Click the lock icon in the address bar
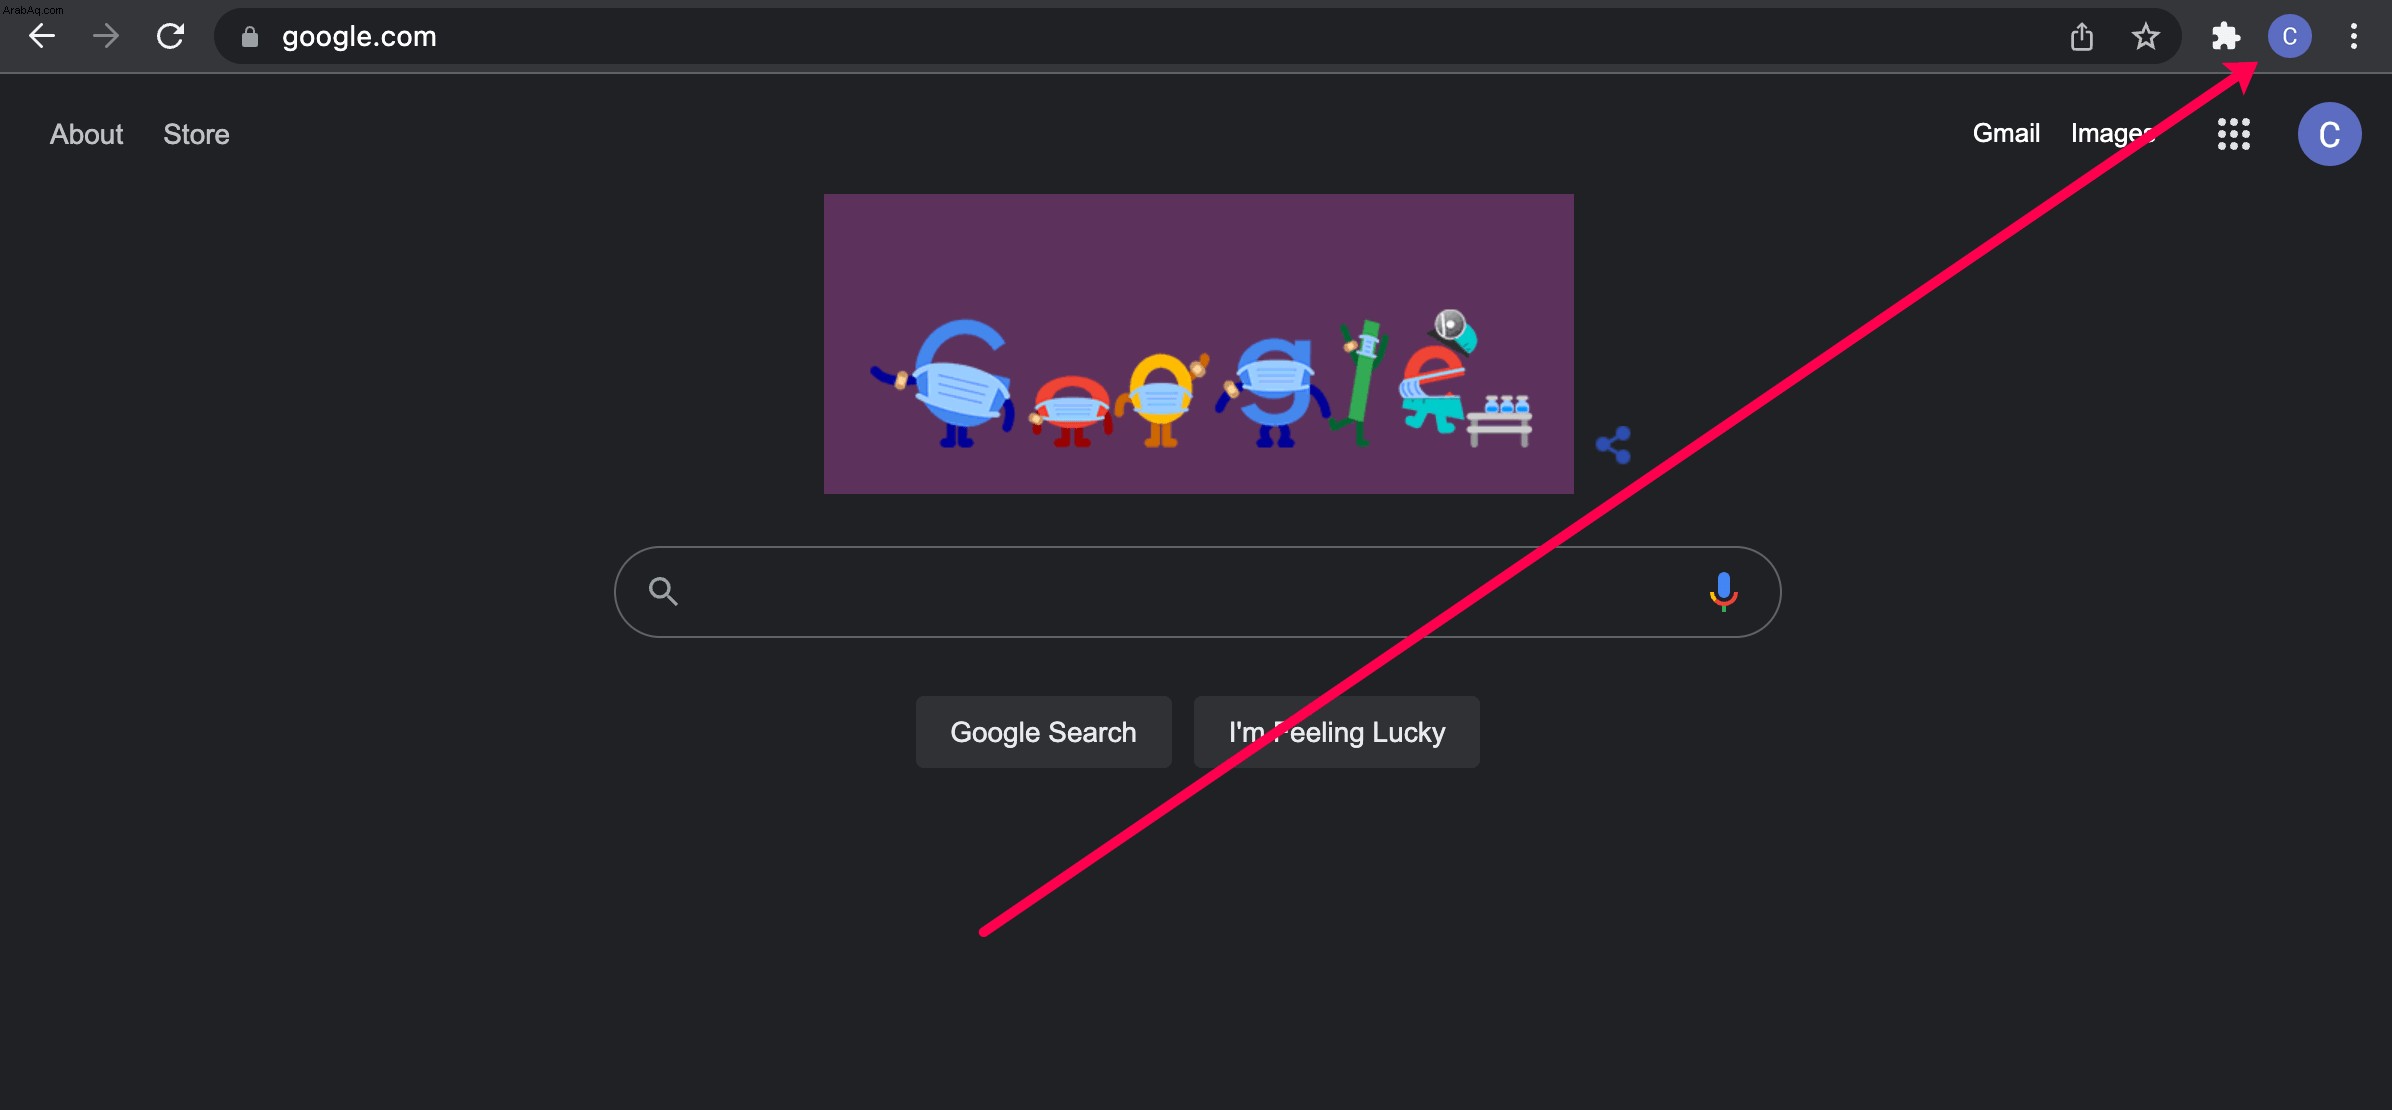Screen dimensions: 2392x1110 tap(250, 37)
